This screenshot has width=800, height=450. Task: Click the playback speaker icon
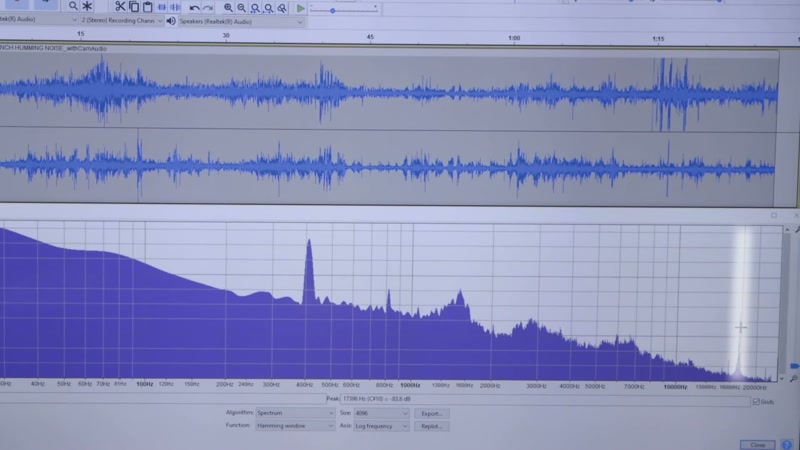coord(171,21)
